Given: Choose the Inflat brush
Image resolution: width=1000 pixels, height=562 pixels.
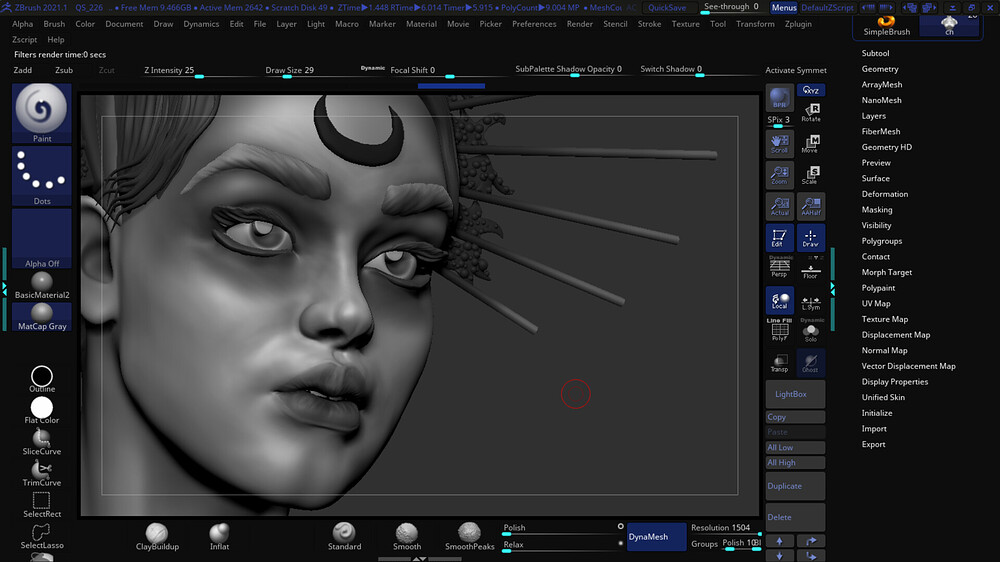Looking at the screenshot, I should point(219,534).
